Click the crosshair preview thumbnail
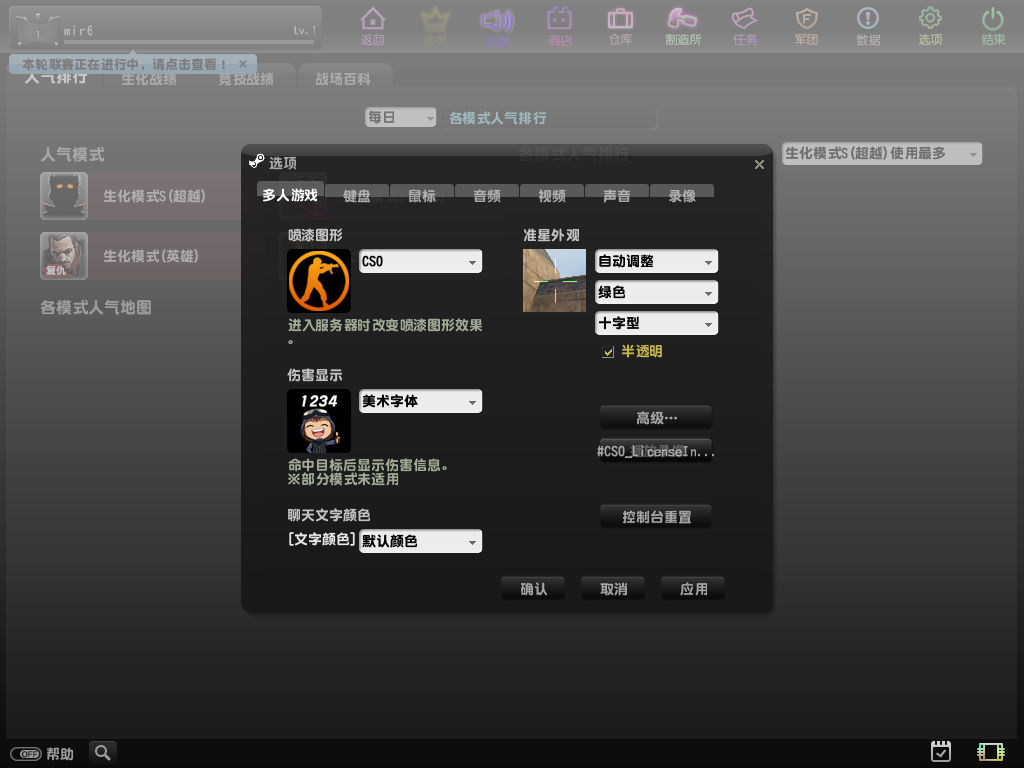 [554, 280]
